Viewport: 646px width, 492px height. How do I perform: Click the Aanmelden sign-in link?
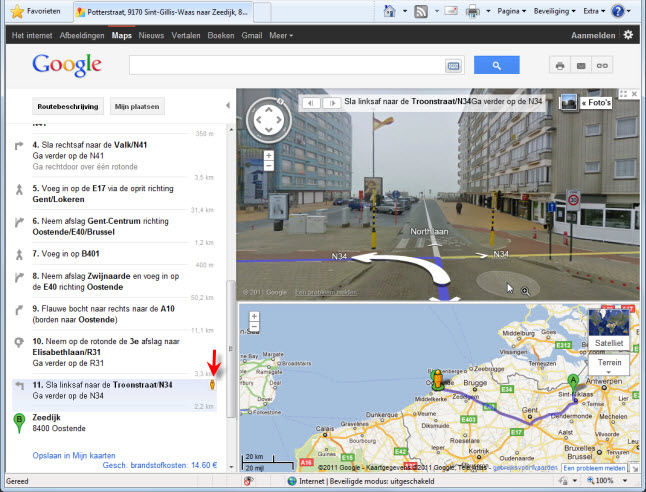click(x=593, y=35)
